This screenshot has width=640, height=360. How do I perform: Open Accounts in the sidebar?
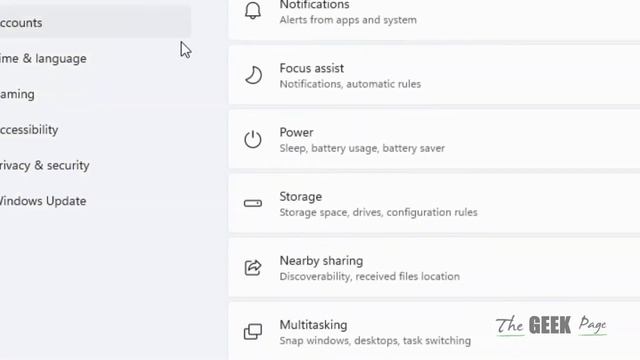(x=95, y=22)
